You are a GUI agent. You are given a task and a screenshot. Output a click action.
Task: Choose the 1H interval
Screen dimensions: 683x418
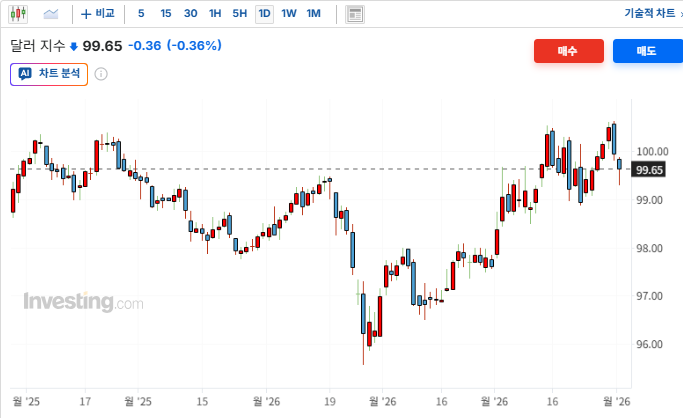(215, 13)
